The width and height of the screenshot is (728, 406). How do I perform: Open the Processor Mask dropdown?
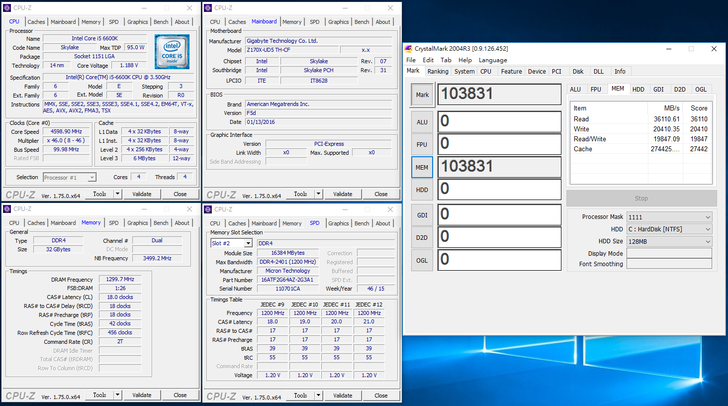(667, 217)
